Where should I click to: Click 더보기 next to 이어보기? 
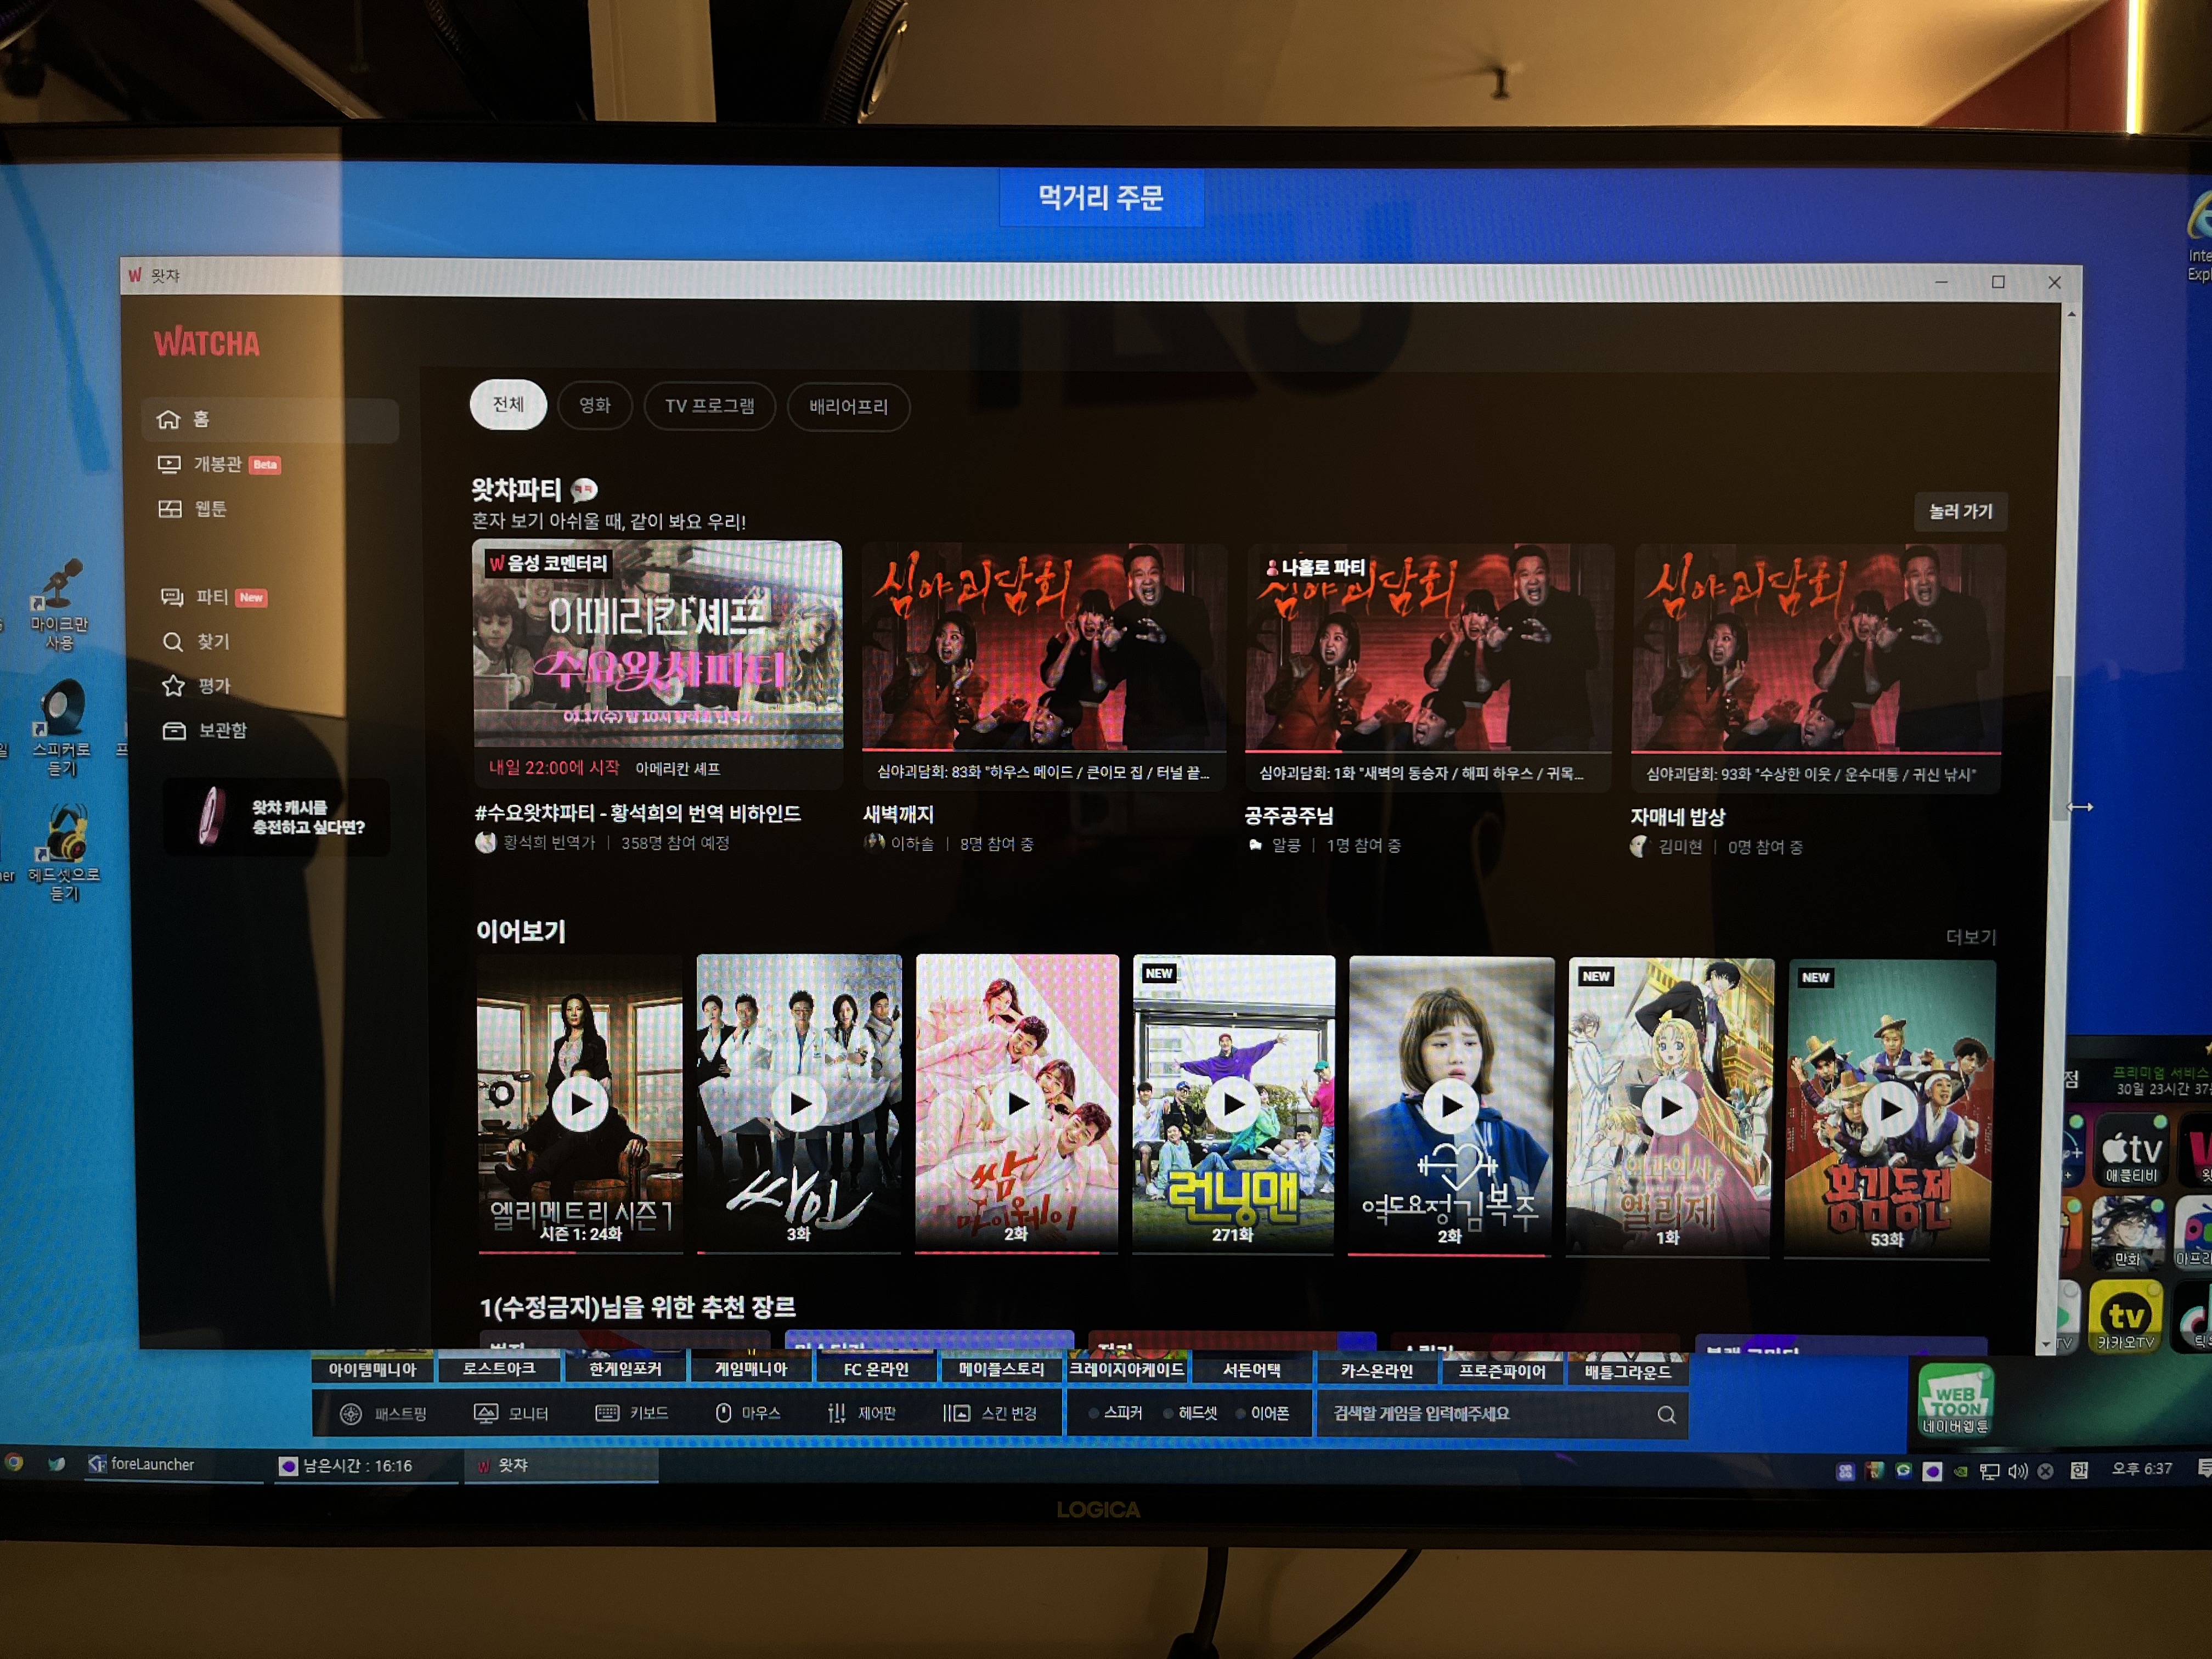click(1970, 937)
